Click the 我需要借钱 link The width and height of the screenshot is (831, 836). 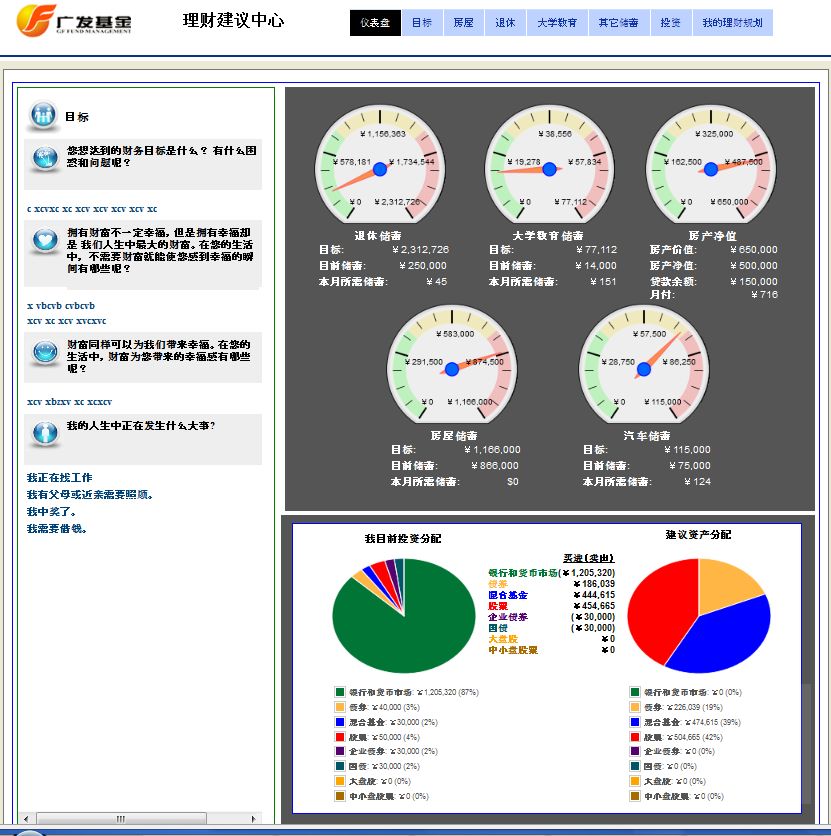(x=56, y=529)
